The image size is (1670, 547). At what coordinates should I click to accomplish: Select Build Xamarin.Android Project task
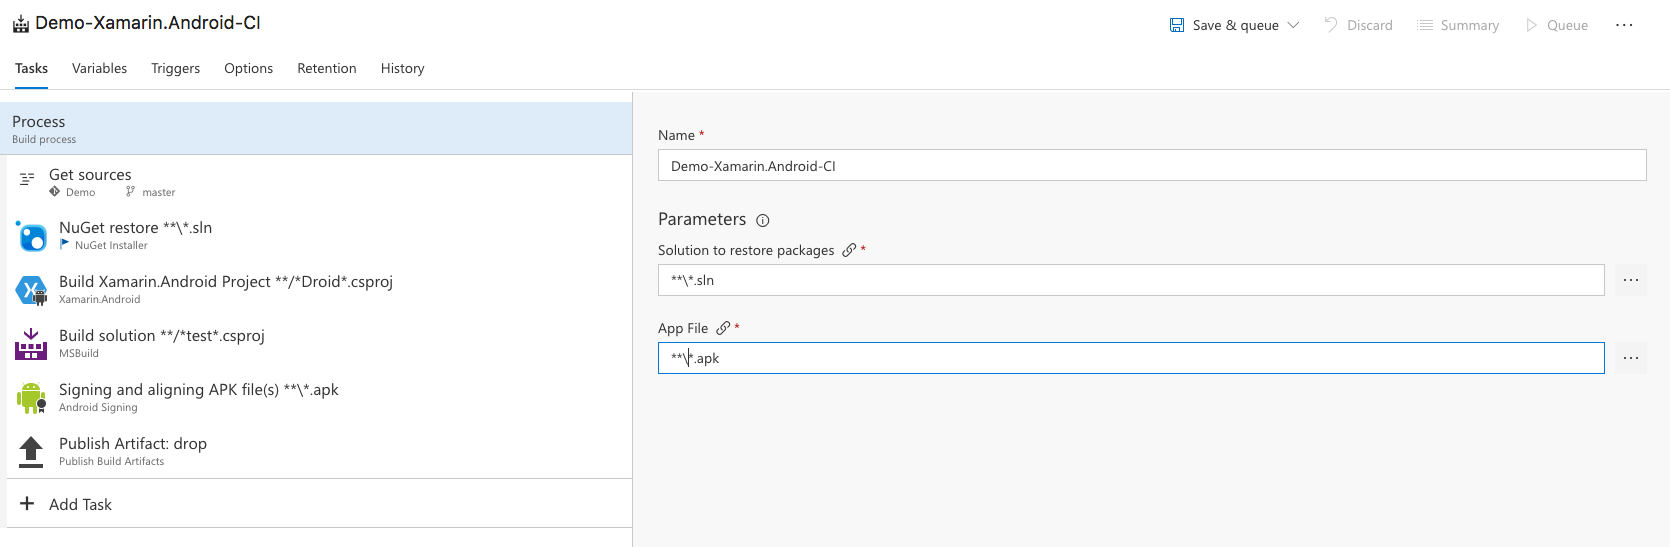tap(319, 290)
